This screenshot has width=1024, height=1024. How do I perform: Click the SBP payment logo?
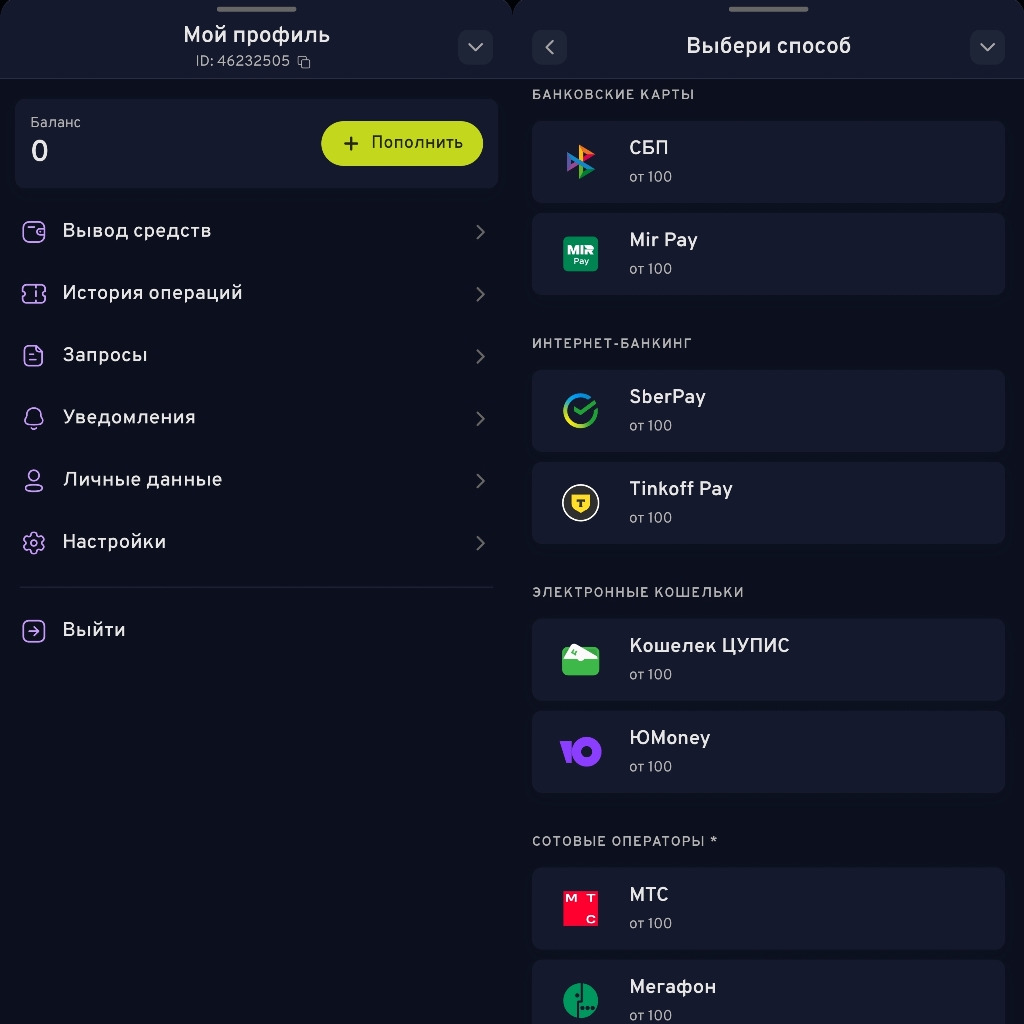pos(581,162)
